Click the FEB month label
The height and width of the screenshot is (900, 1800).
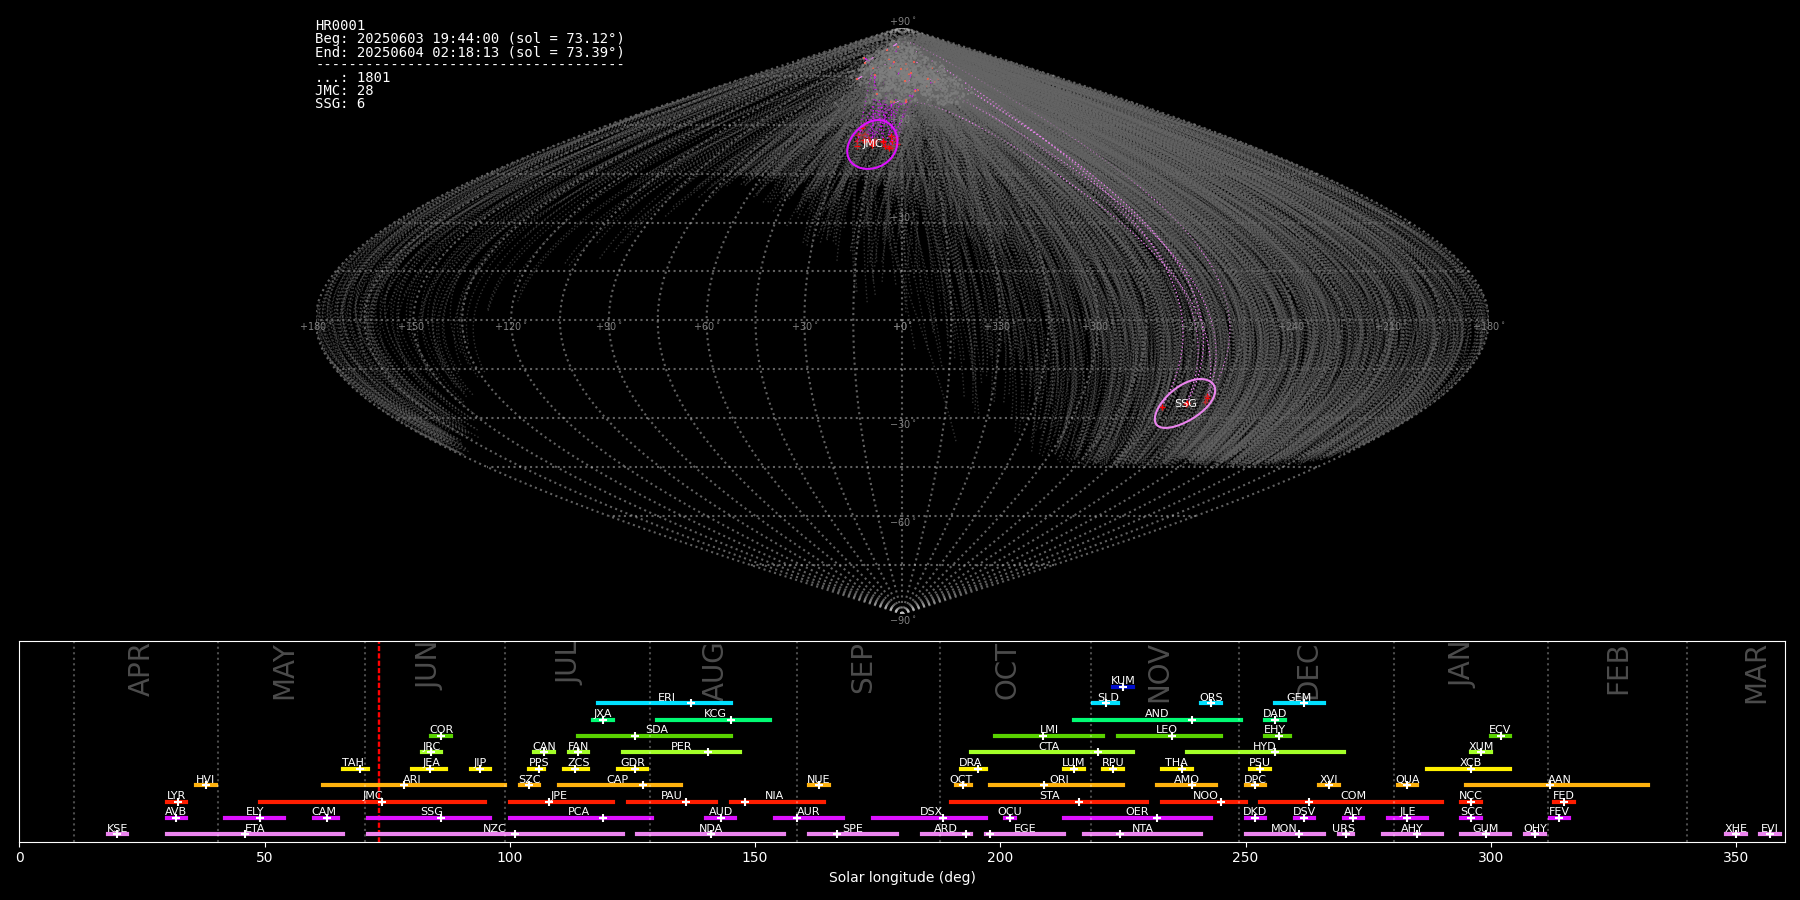pyautogui.click(x=1618, y=670)
